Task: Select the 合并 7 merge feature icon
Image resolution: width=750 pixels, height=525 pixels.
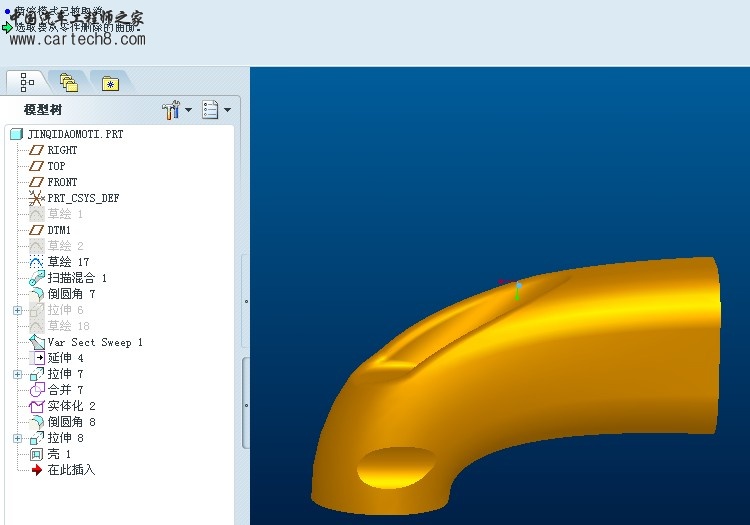Action: pos(37,390)
